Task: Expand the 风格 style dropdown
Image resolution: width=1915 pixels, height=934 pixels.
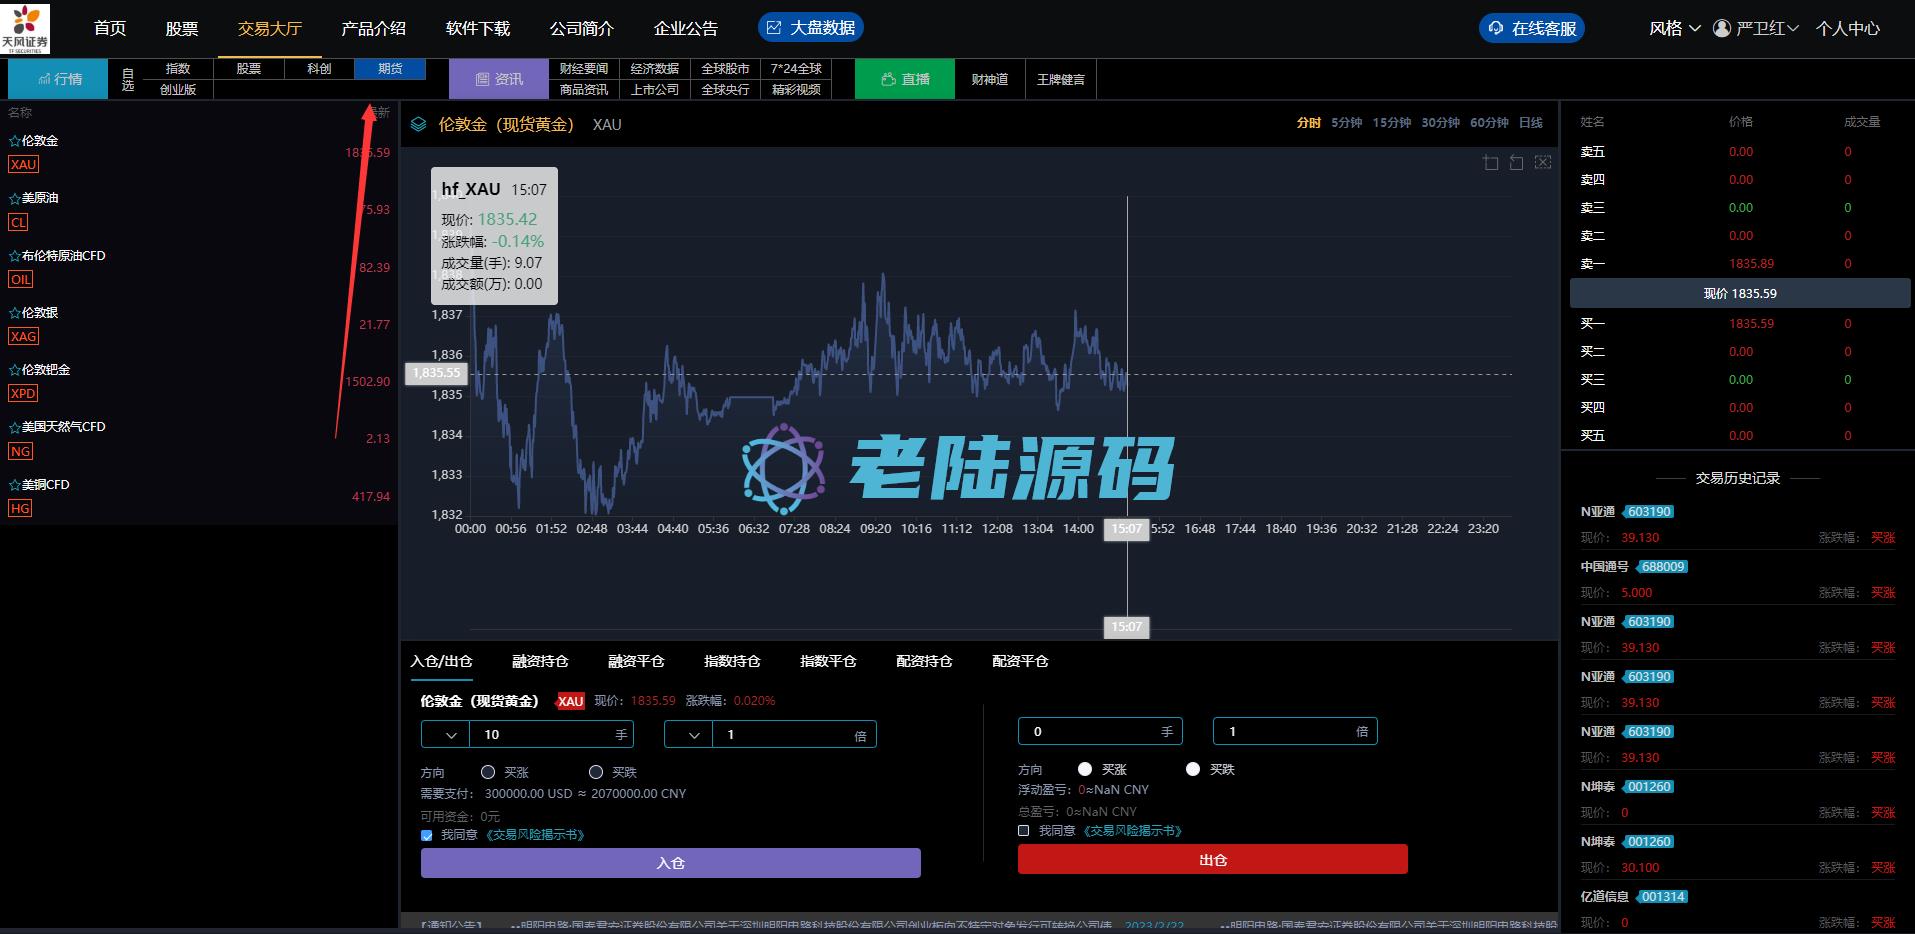Action: pos(1674,29)
